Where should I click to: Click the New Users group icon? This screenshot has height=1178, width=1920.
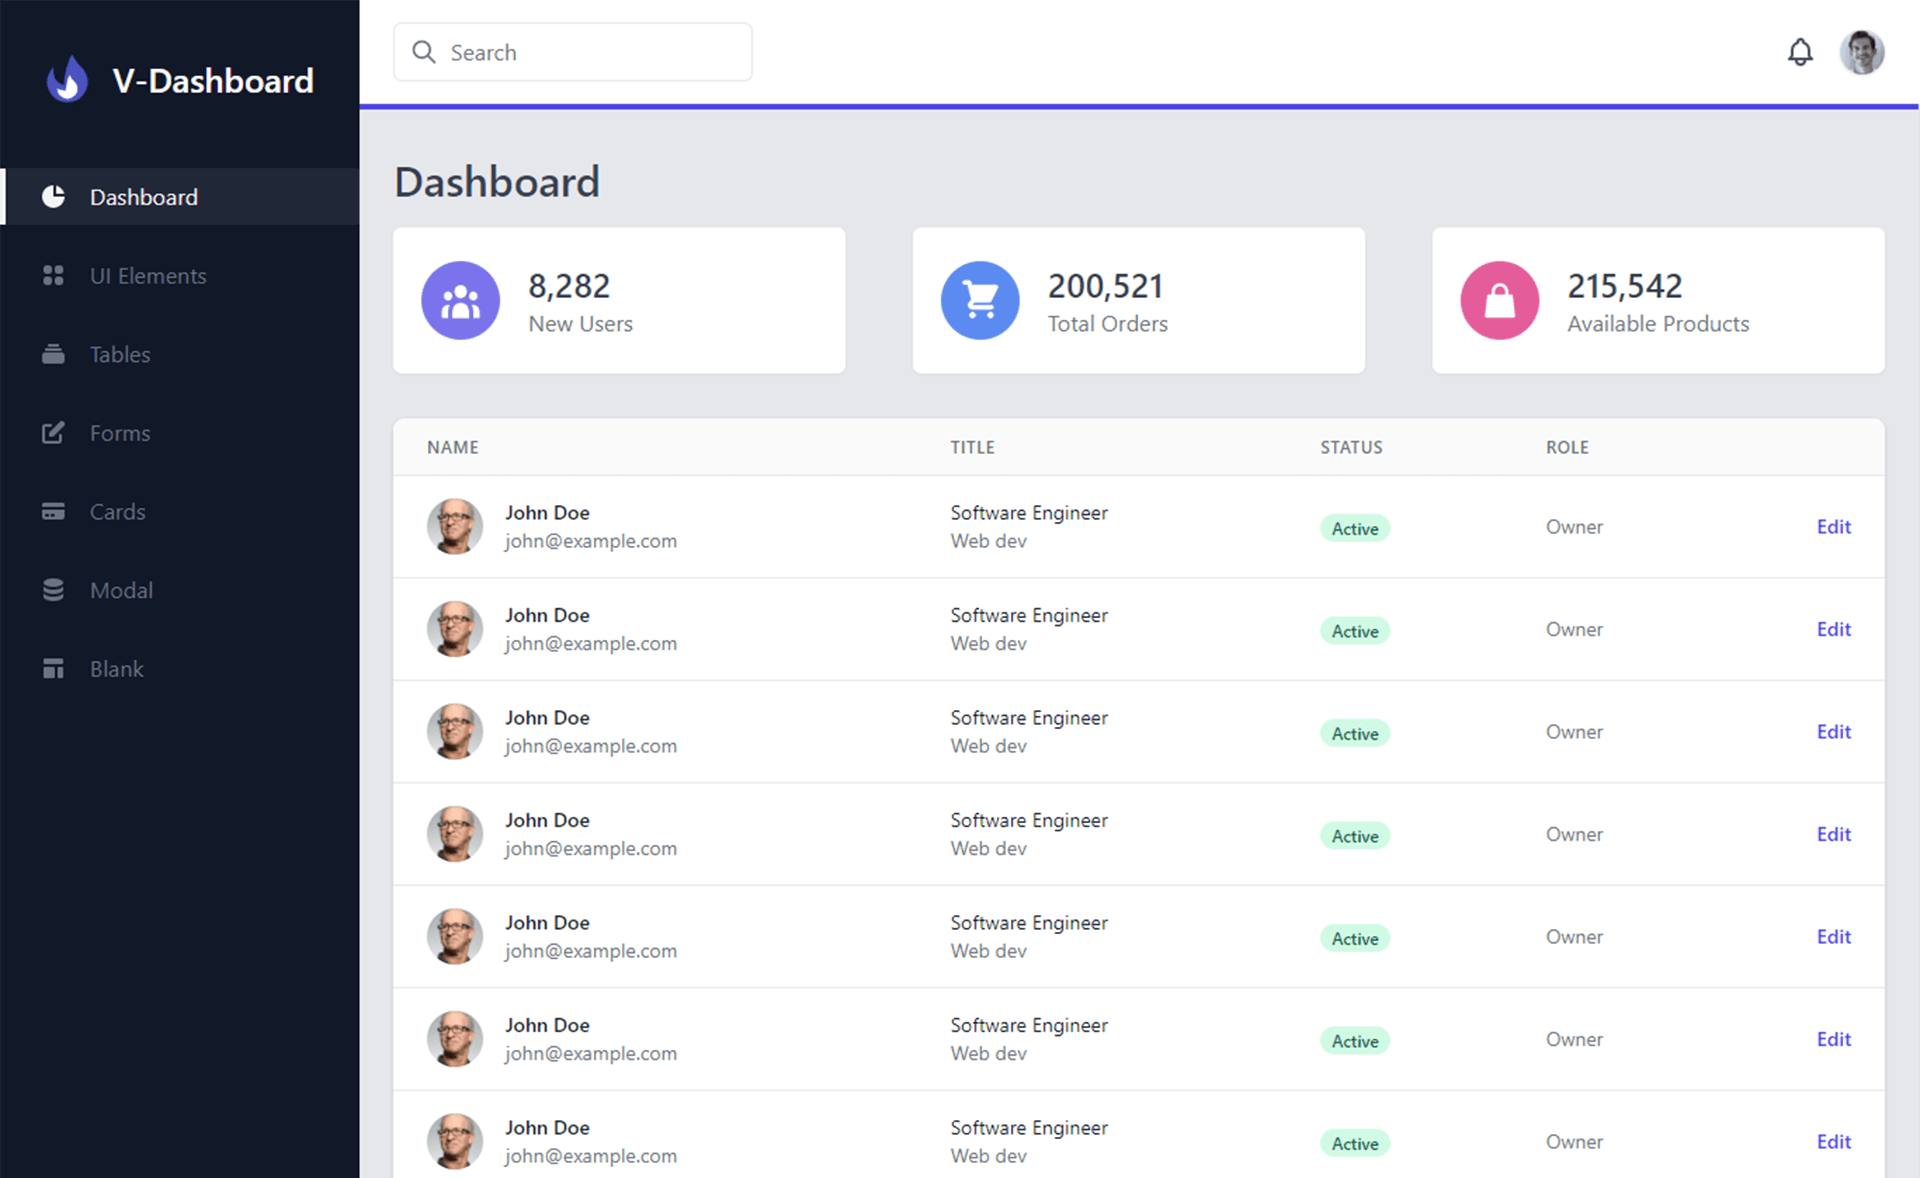coord(461,300)
